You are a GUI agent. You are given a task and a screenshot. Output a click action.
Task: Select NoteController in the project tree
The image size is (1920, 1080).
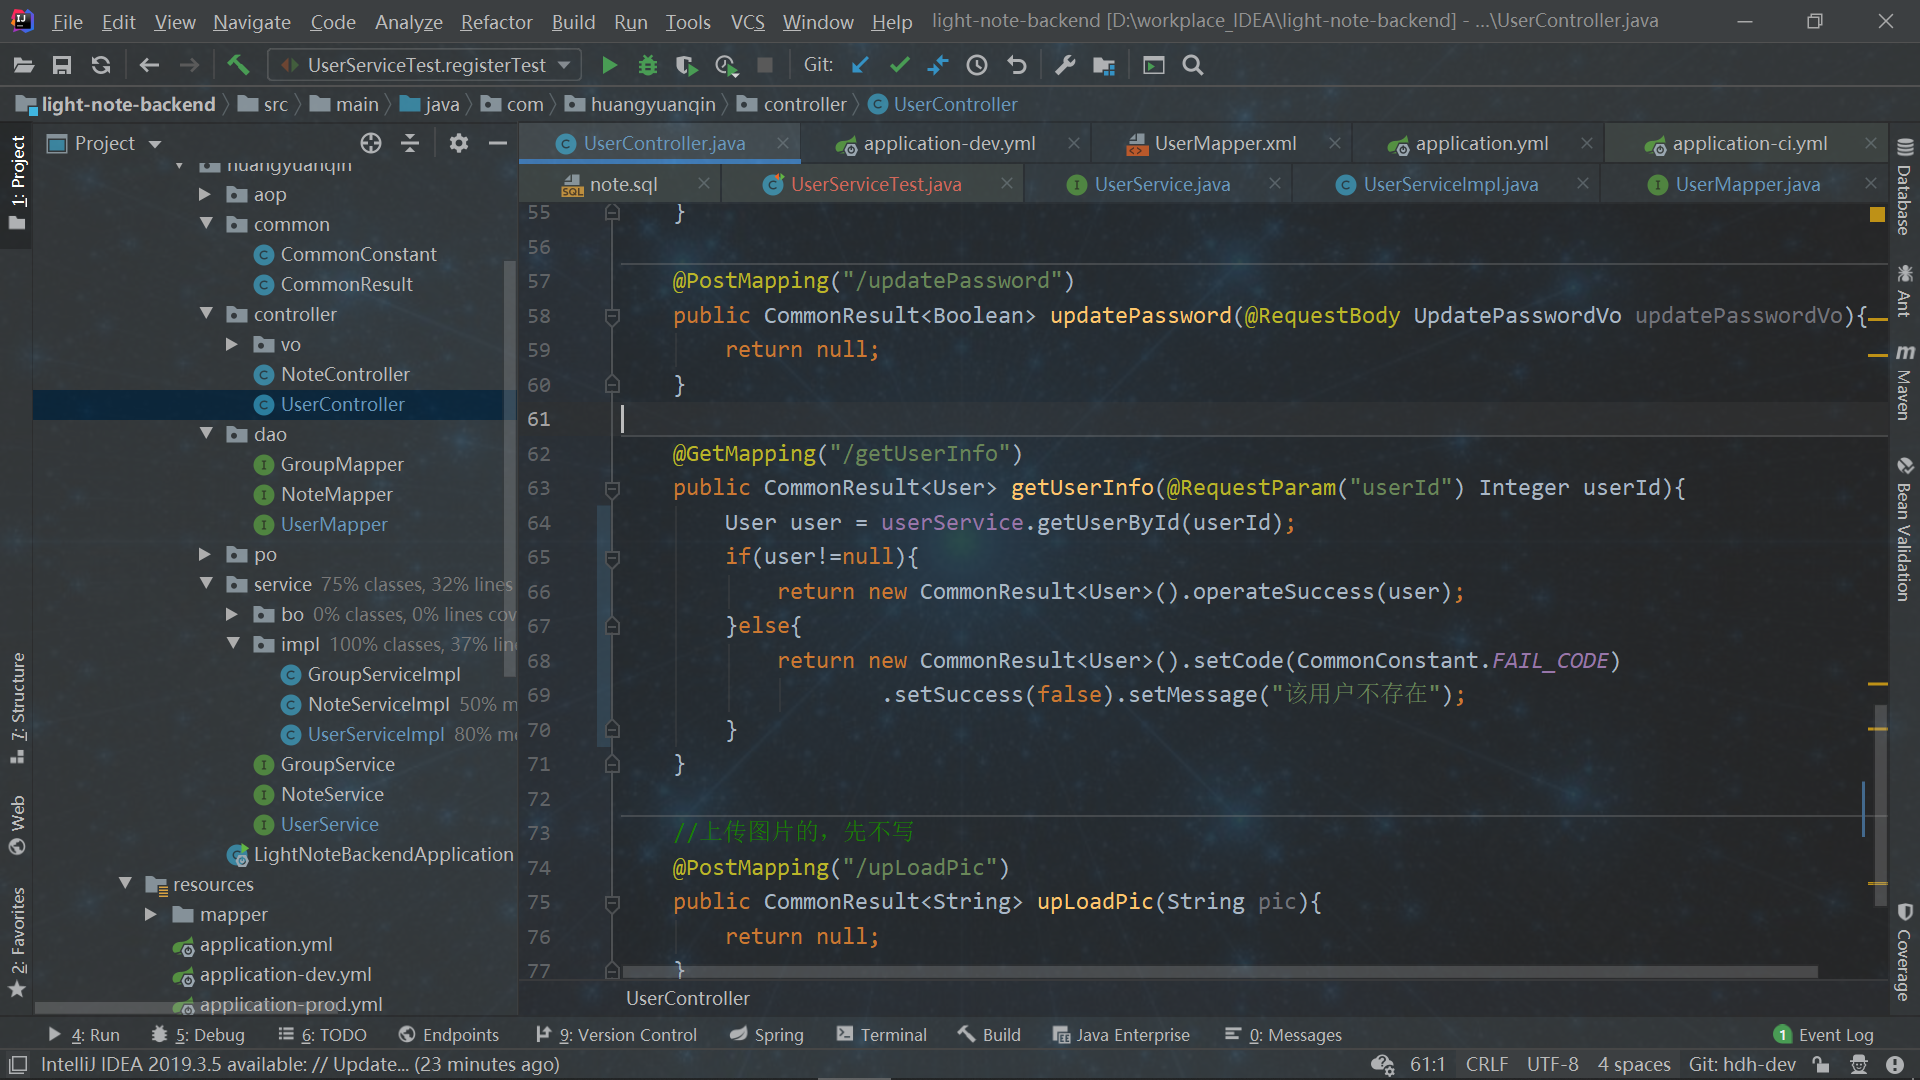[345, 374]
